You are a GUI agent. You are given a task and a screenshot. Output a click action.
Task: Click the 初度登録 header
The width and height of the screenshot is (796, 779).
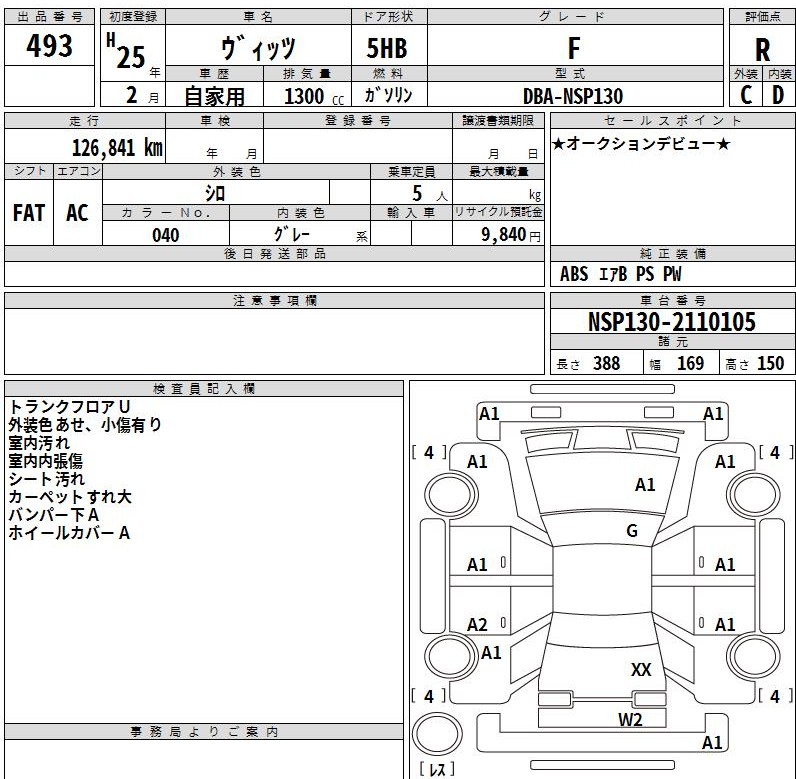[x=133, y=17]
